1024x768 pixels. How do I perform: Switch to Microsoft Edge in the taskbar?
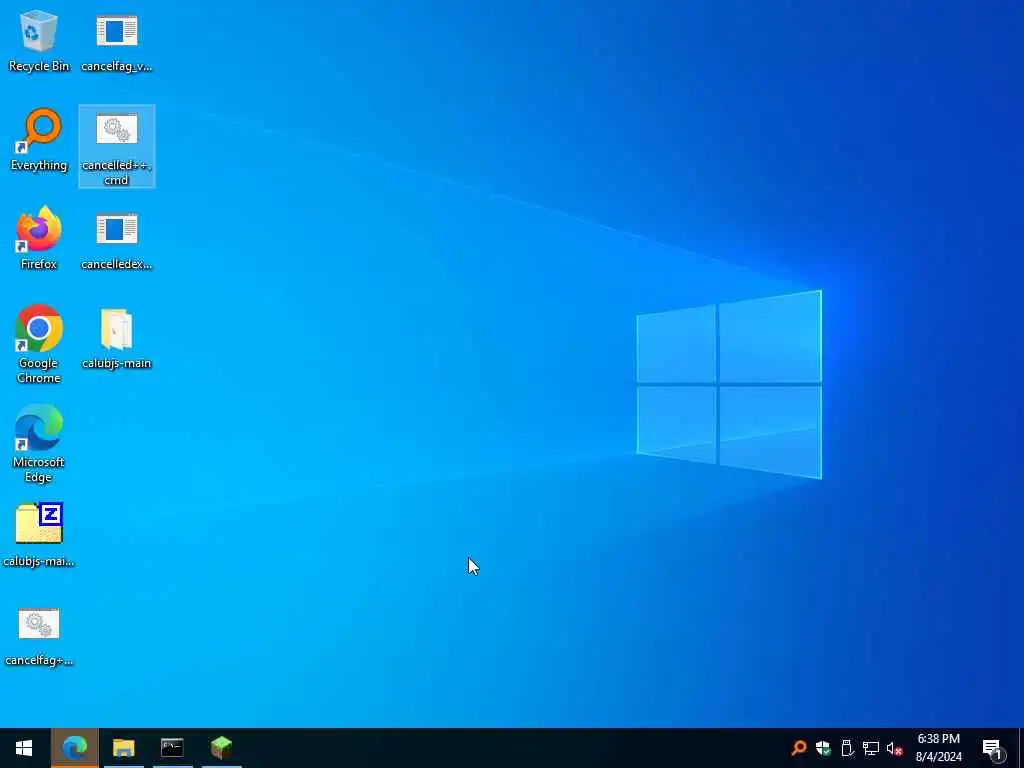coord(74,748)
